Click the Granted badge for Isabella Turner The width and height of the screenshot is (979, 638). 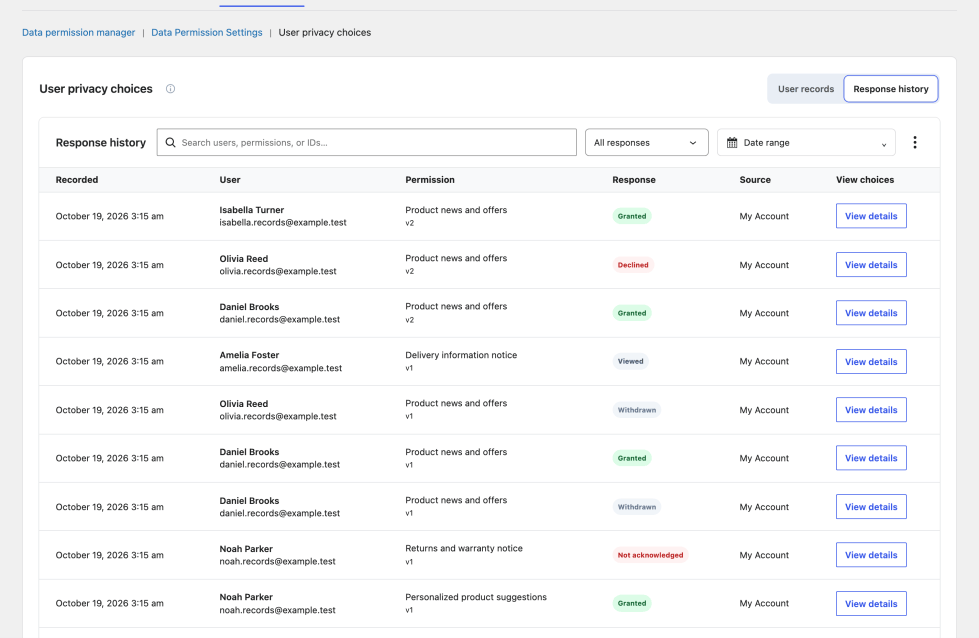632,216
